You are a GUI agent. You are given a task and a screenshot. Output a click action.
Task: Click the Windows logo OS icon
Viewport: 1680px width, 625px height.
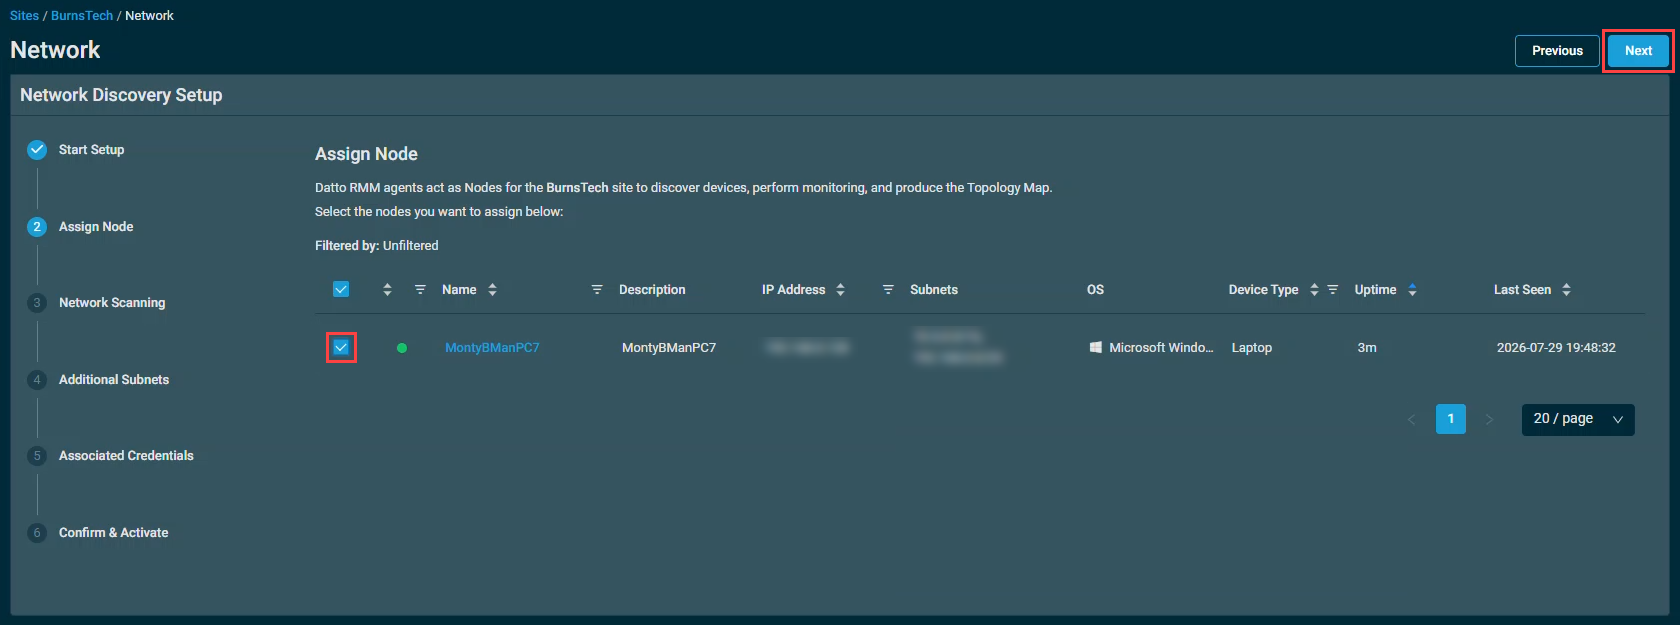1096,347
